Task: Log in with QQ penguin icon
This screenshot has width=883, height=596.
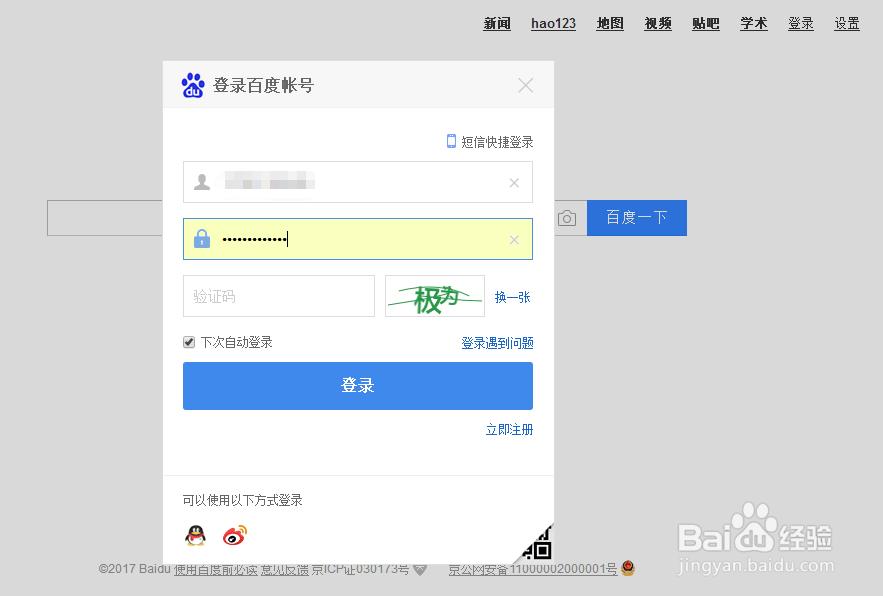Action: tap(195, 535)
